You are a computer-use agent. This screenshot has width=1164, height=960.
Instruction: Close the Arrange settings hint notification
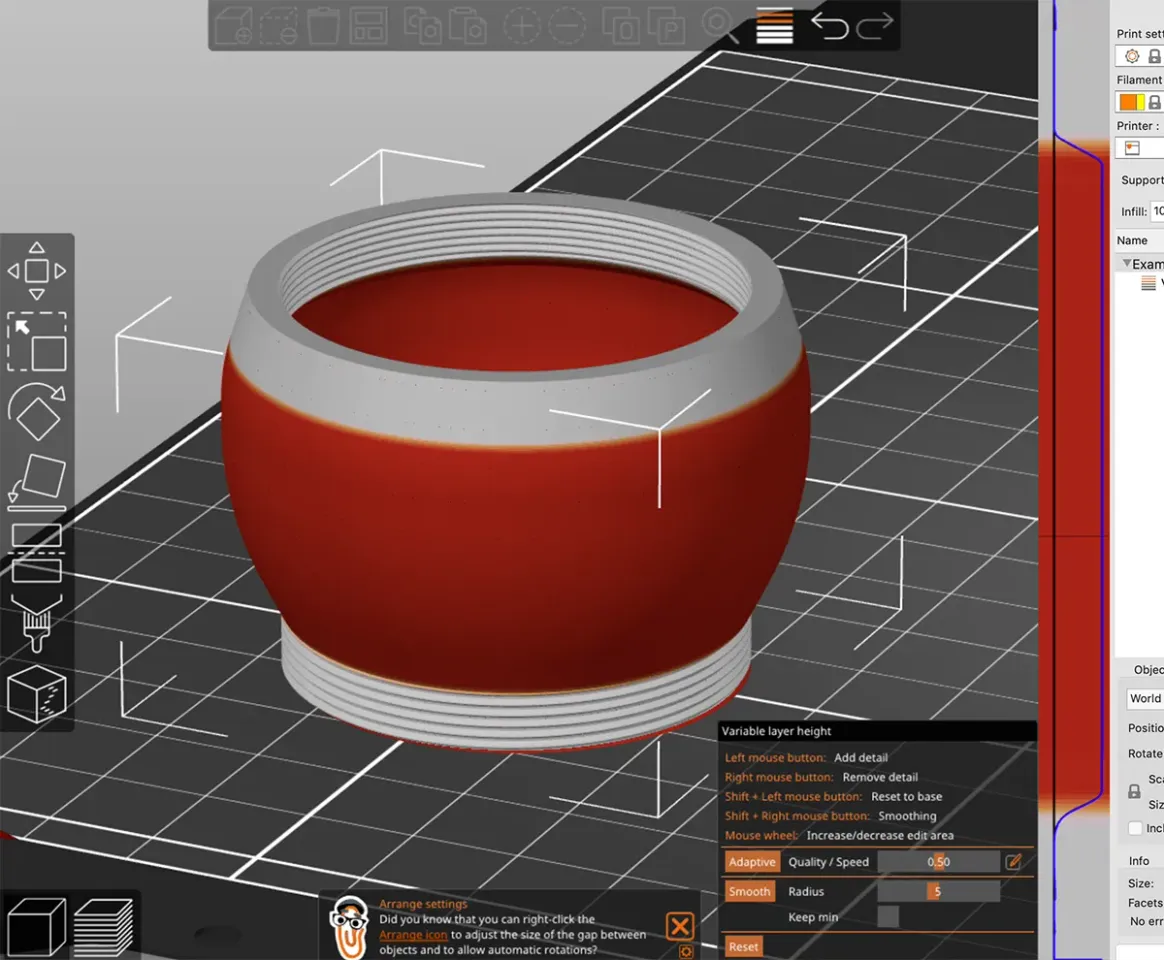pyautogui.click(x=680, y=926)
